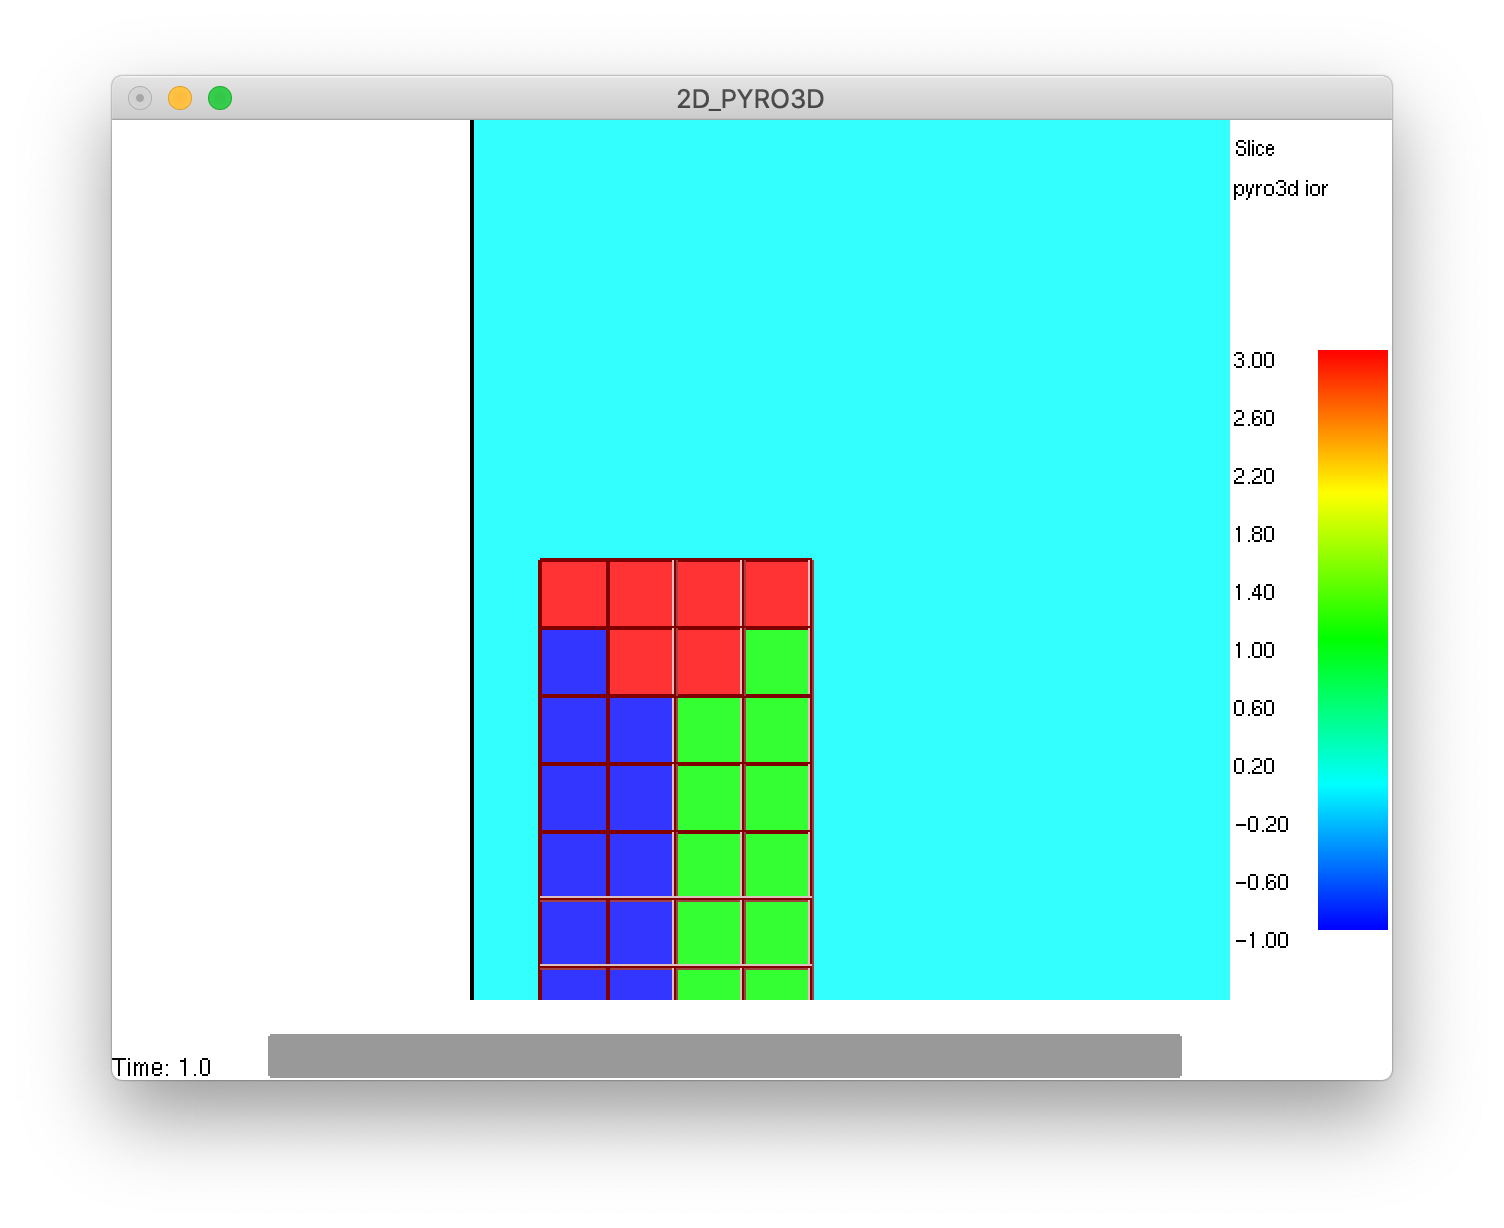Screen dimensions: 1504x1228
Task: Click the 3.00 legend tick value
Action: [1255, 360]
